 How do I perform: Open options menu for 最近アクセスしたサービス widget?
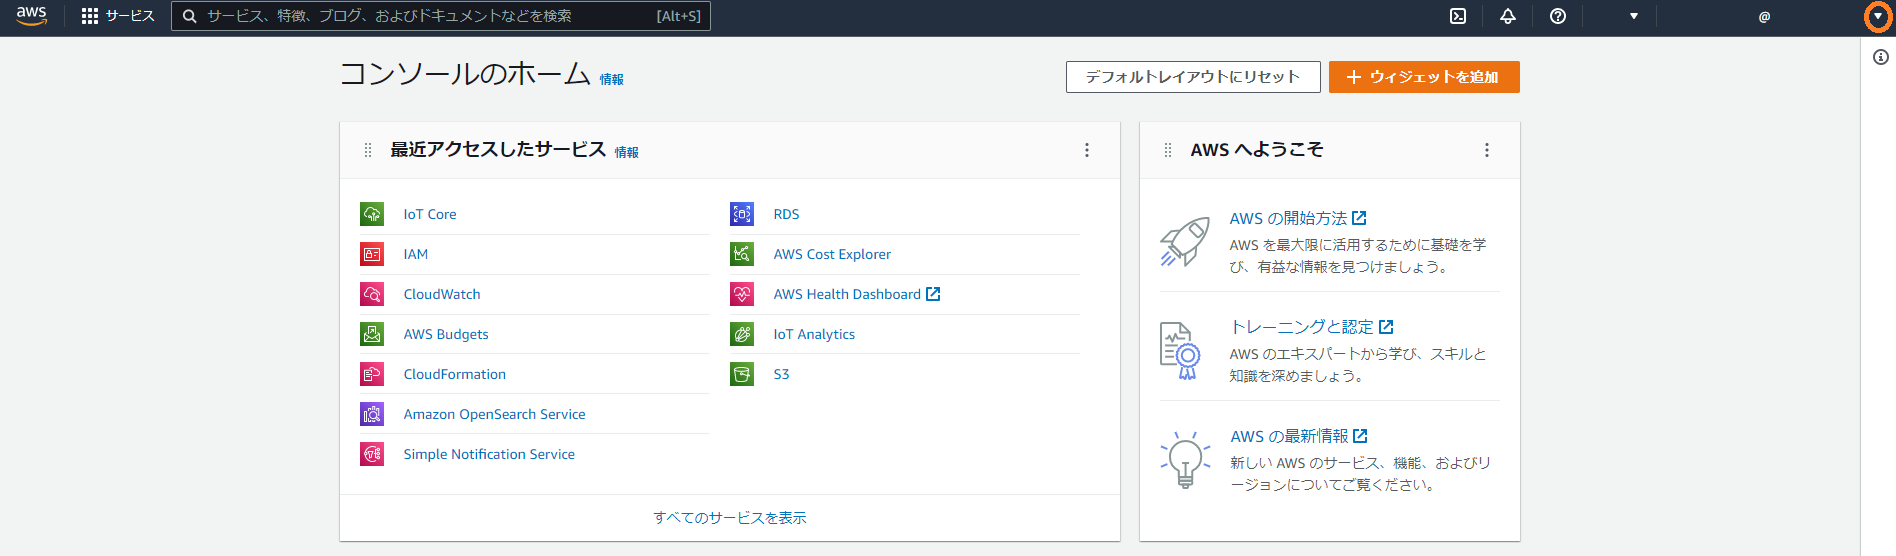tap(1087, 150)
